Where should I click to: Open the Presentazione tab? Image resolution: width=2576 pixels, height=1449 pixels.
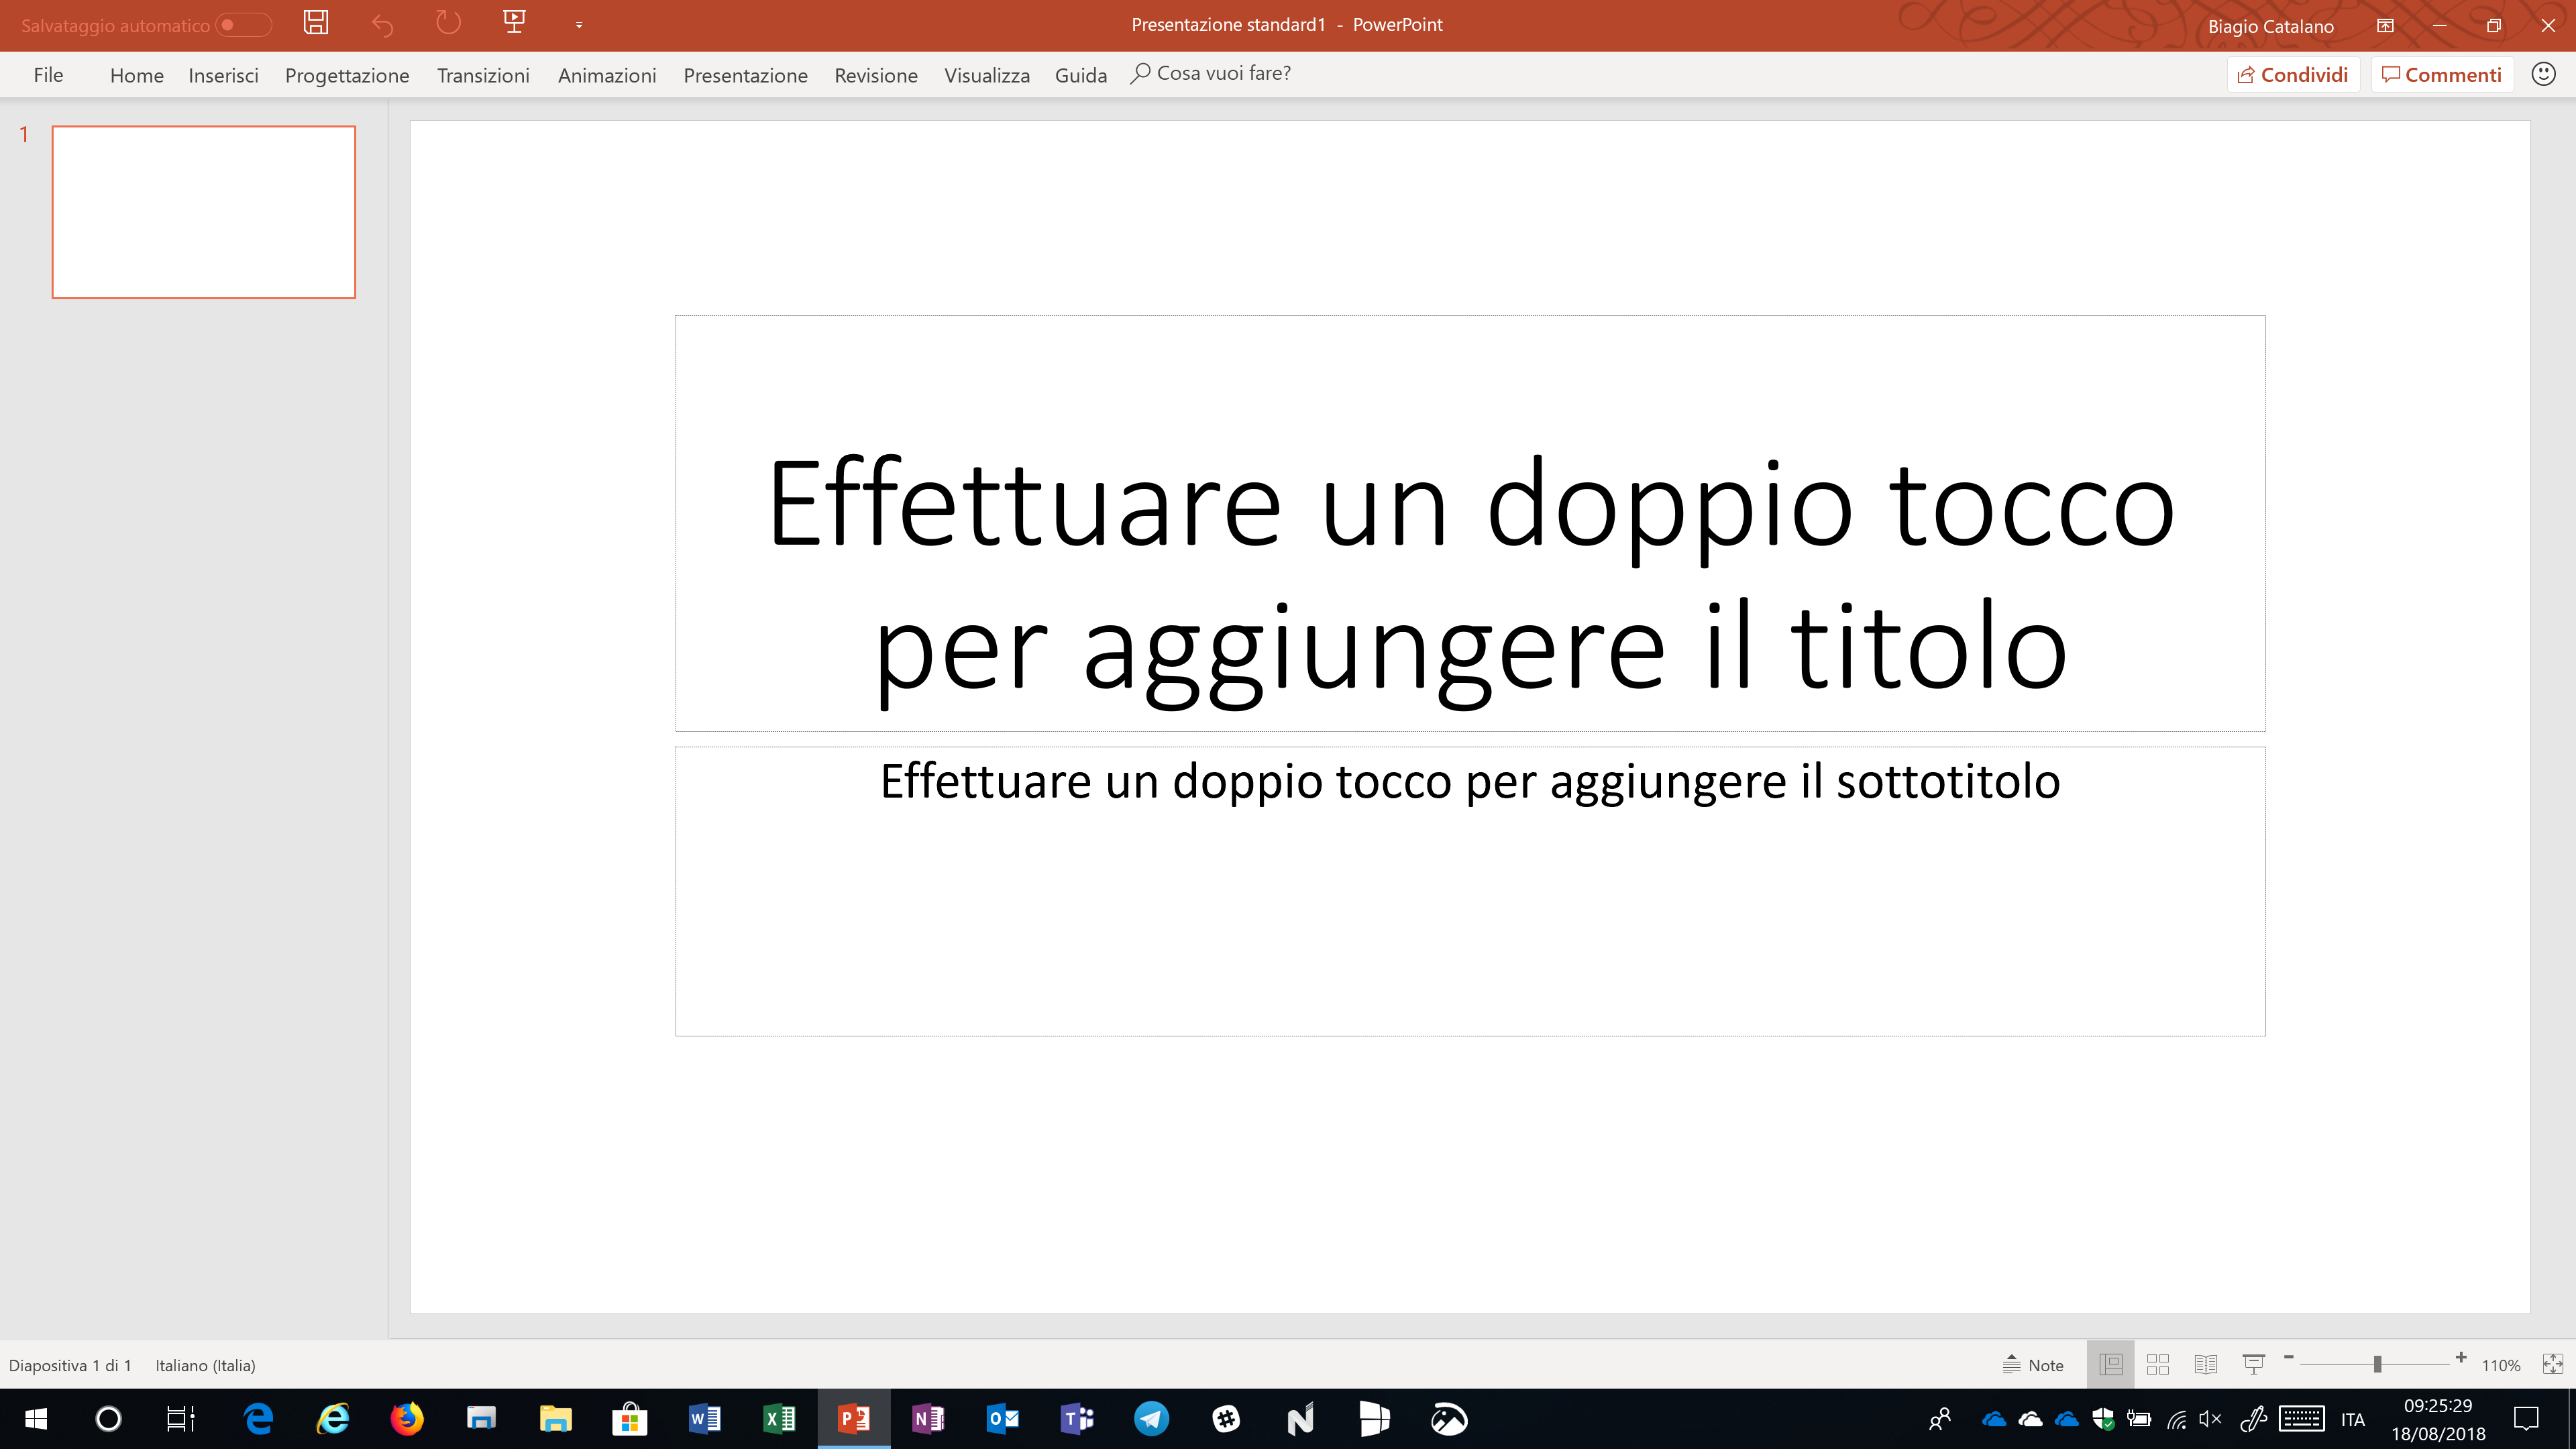pos(745,75)
